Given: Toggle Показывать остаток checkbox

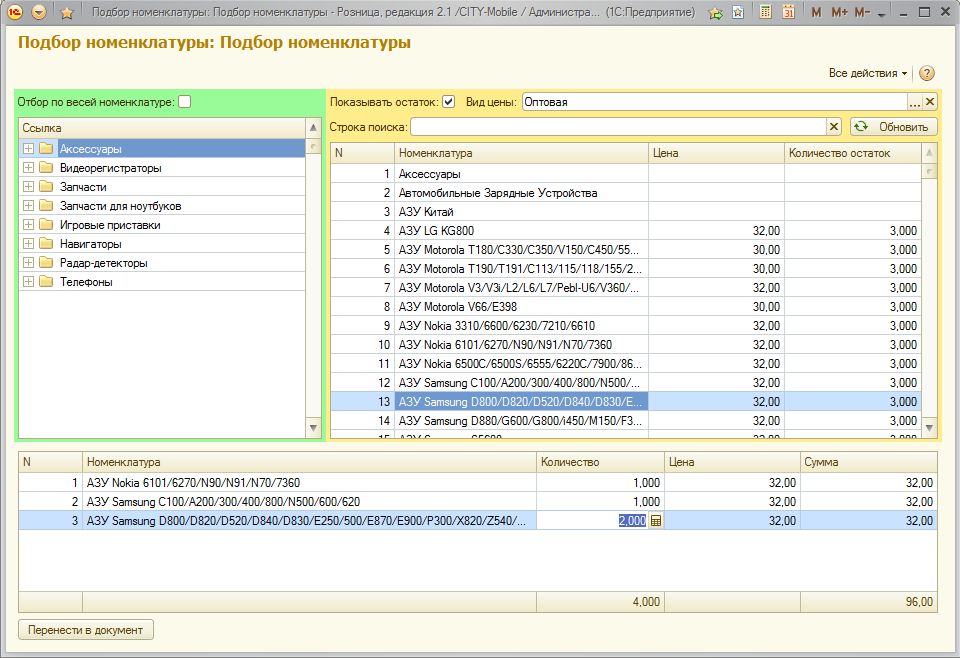Looking at the screenshot, I should pos(449,102).
